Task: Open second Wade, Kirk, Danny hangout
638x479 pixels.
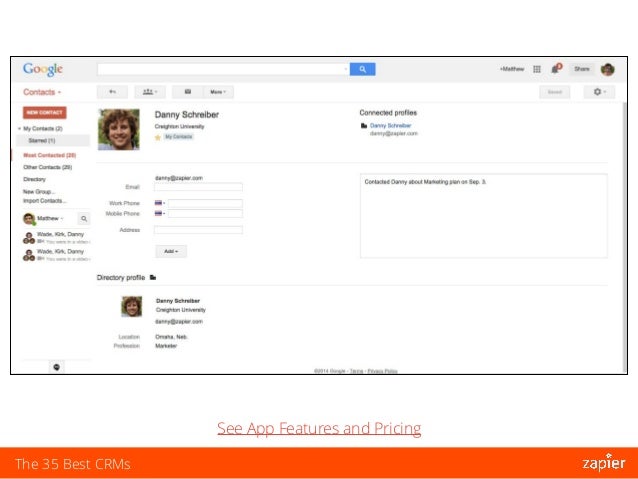Action: 57,255
